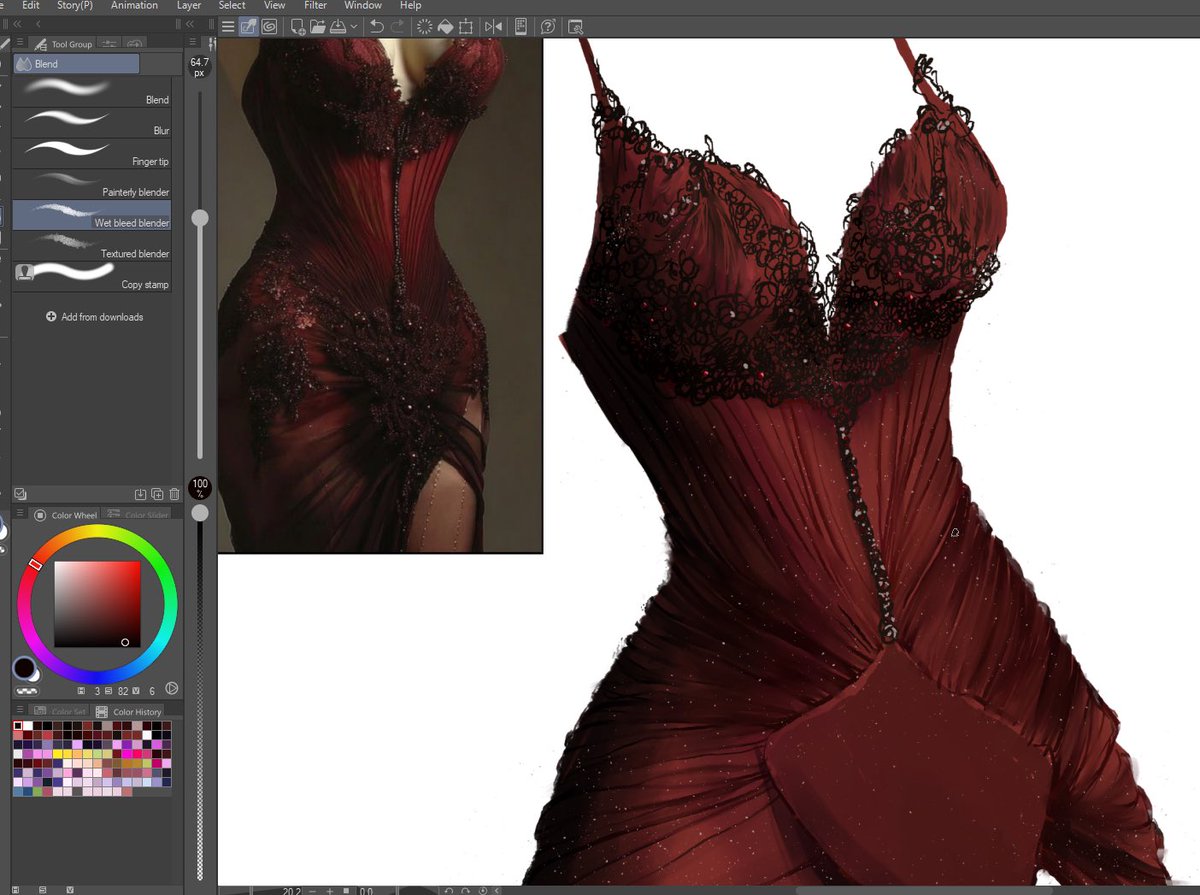Click the Clear (dotted circle) icon
Image resolution: width=1200 pixels, height=895 pixels.
point(425,27)
